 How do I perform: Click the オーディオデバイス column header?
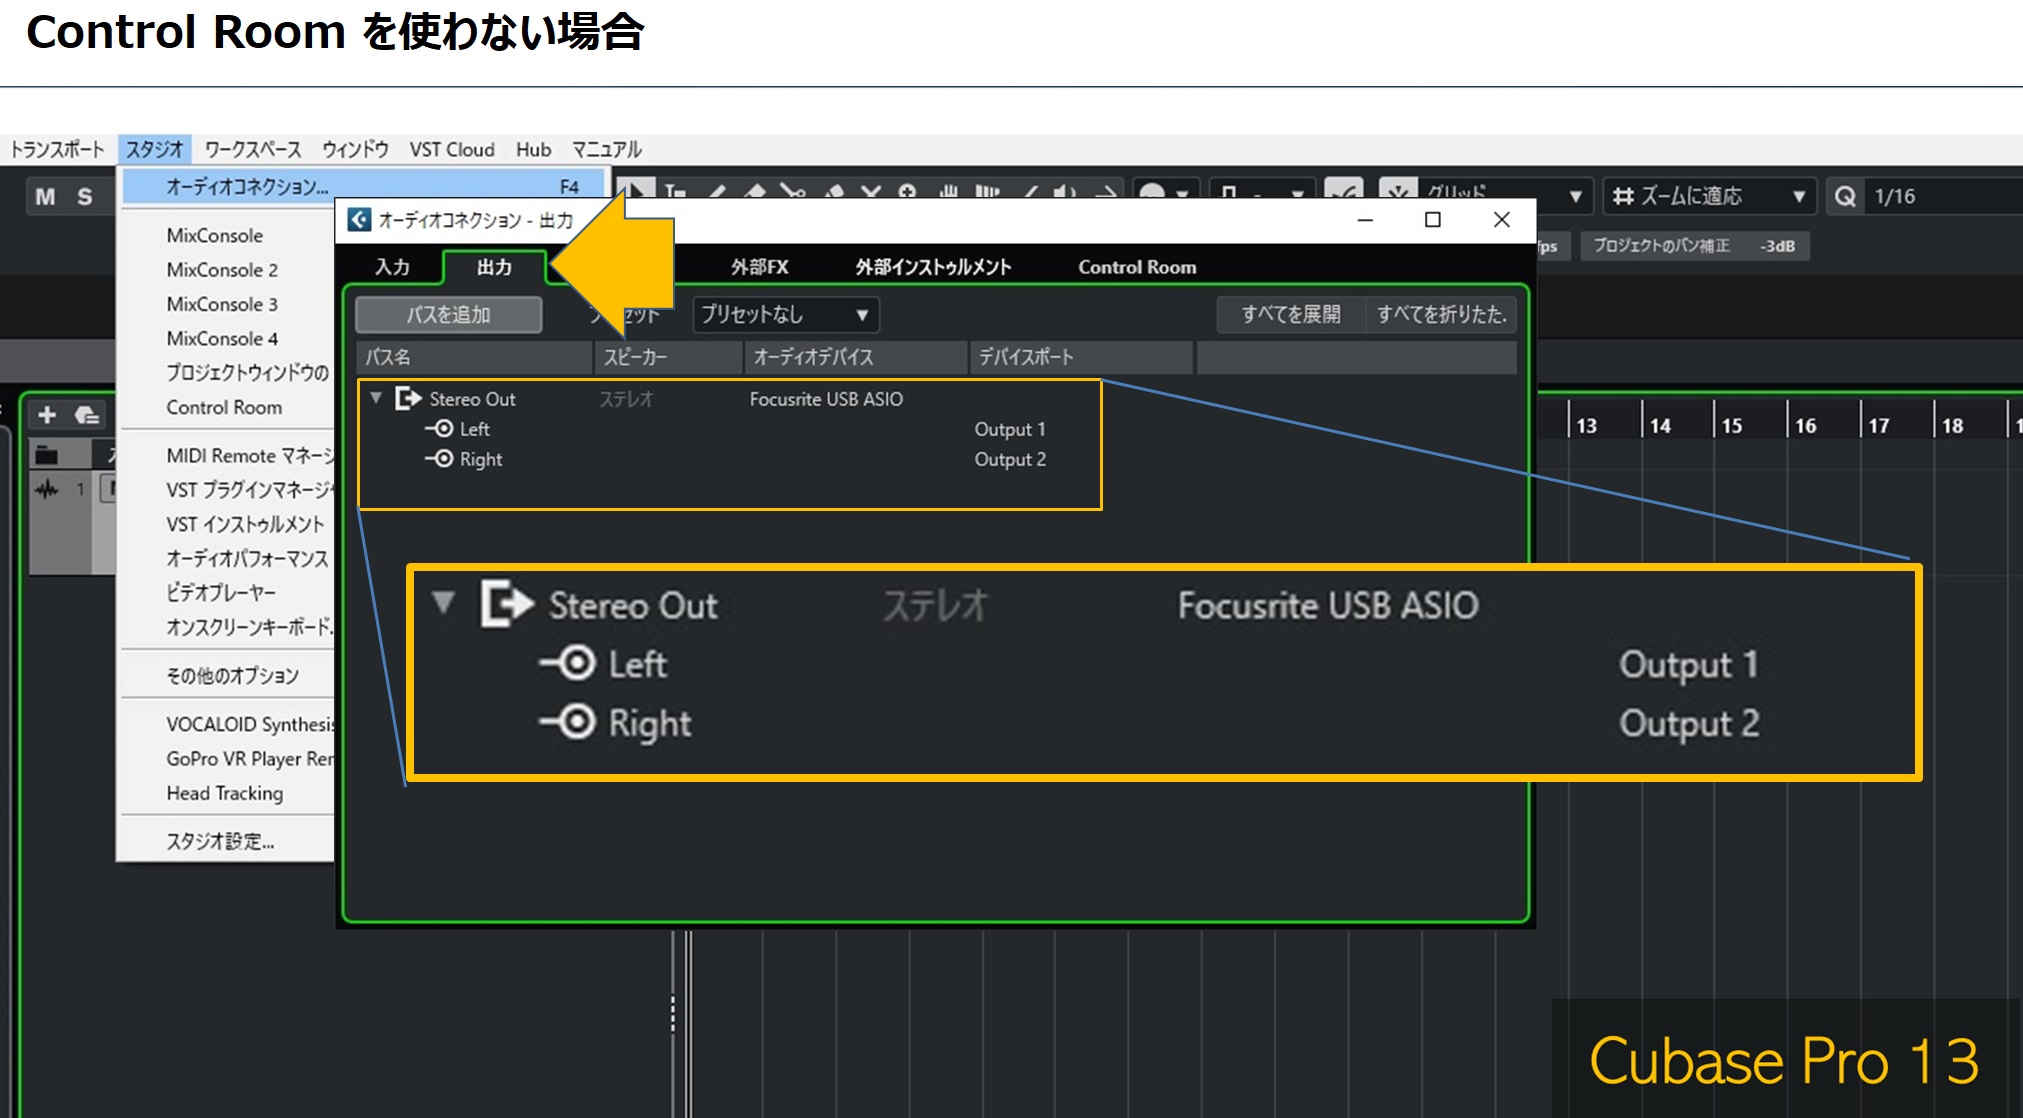click(x=856, y=357)
